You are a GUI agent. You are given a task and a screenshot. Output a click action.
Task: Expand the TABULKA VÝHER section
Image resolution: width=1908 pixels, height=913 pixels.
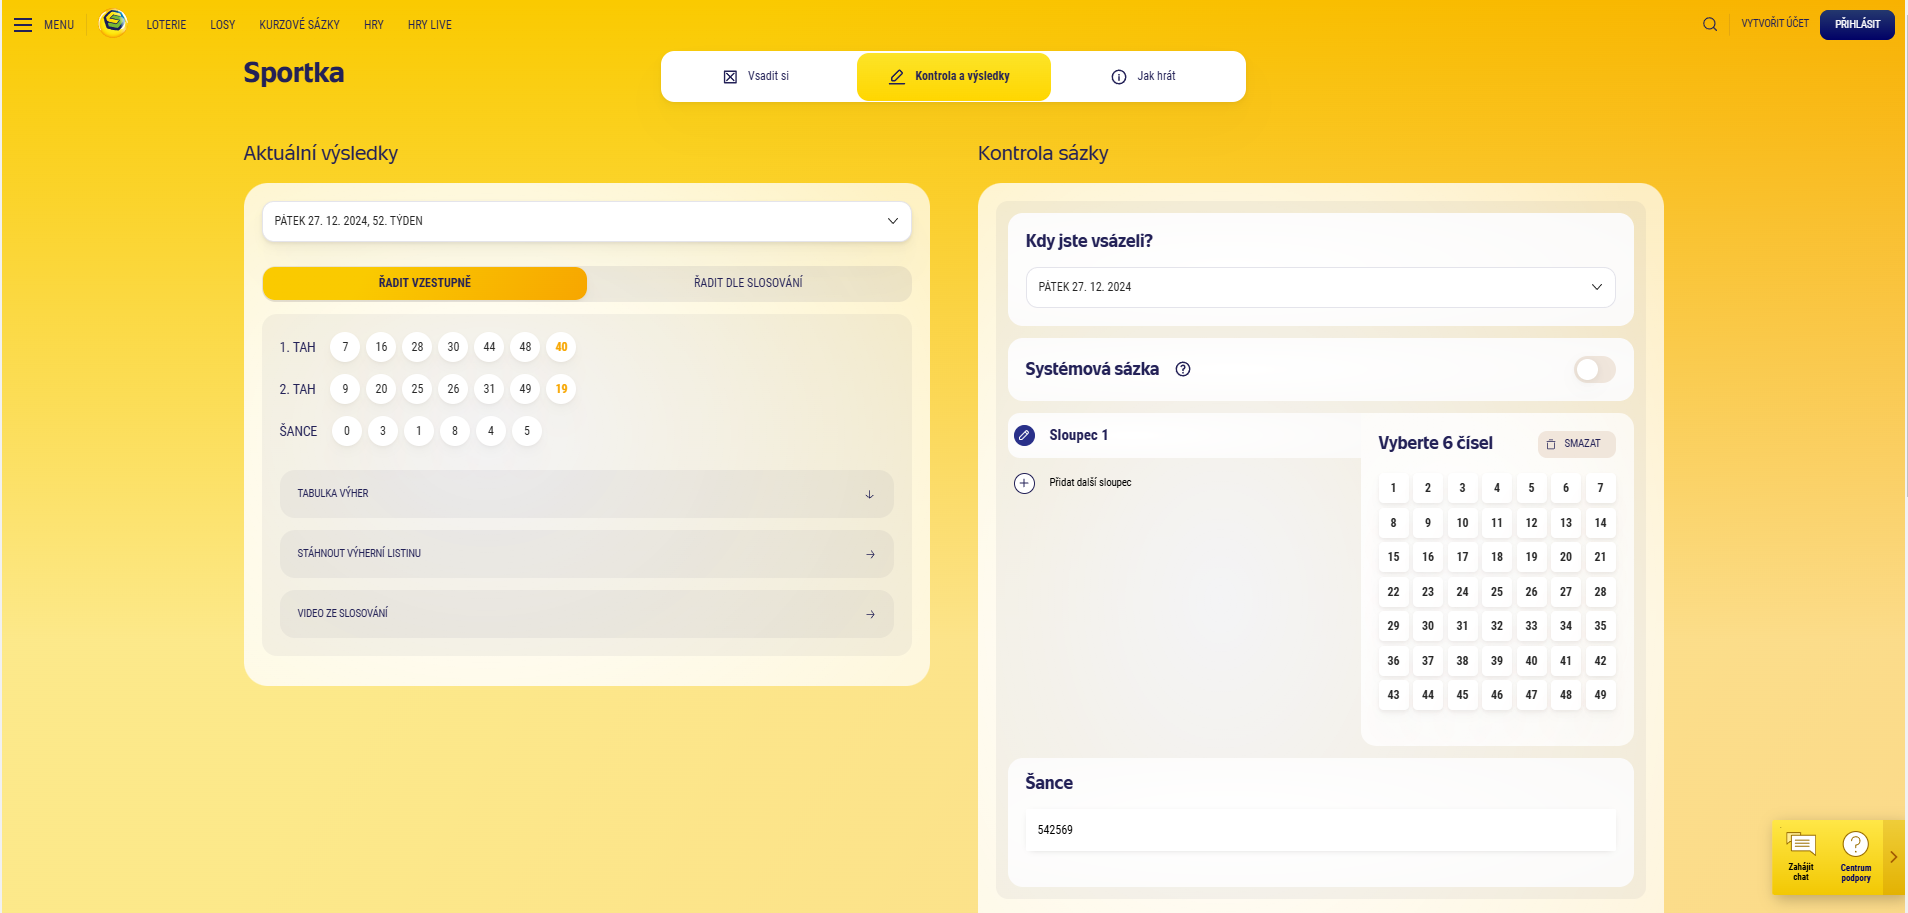pyautogui.click(x=587, y=494)
